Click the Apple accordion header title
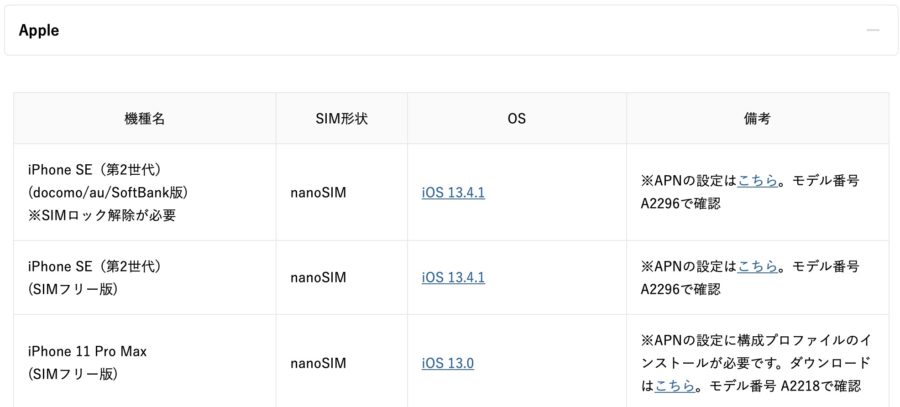 pos(39,31)
